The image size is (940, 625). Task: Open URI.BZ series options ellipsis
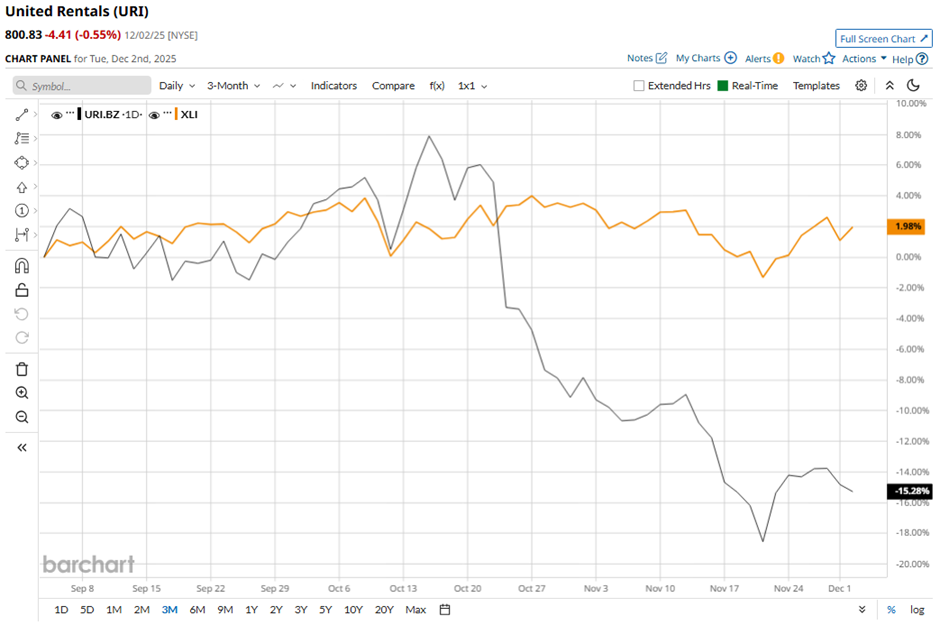pos(70,113)
